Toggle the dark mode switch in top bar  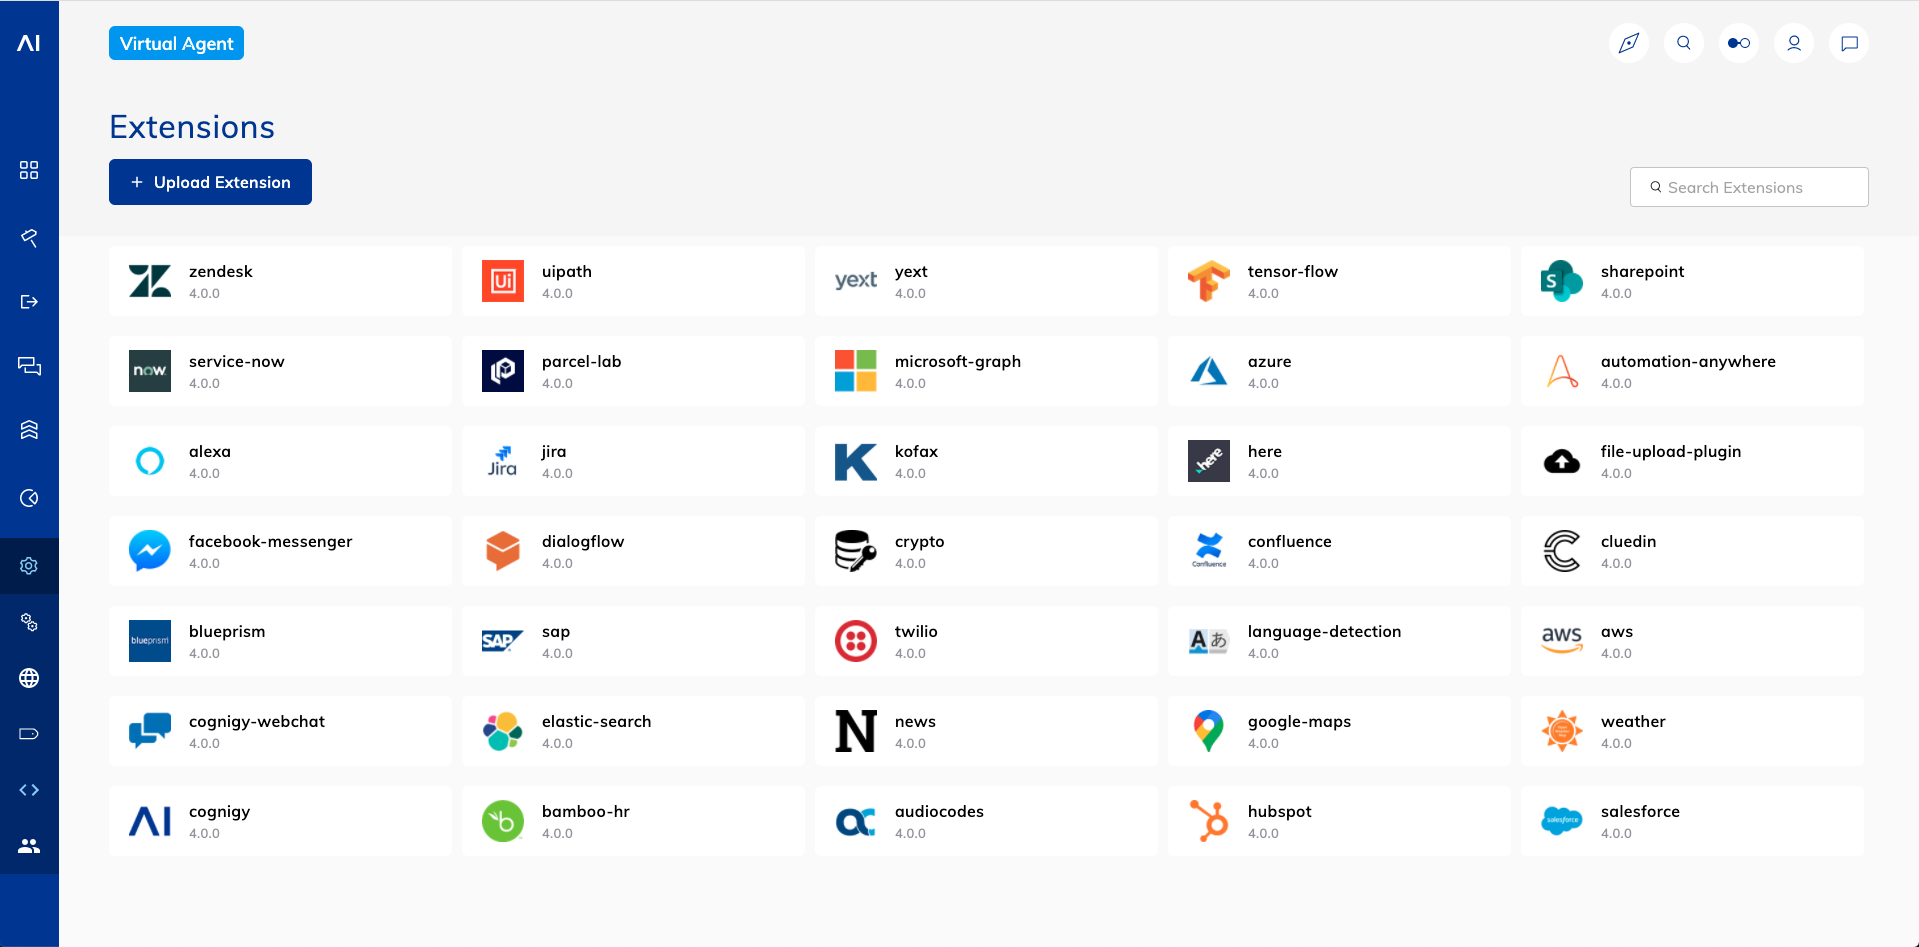[x=1739, y=43]
